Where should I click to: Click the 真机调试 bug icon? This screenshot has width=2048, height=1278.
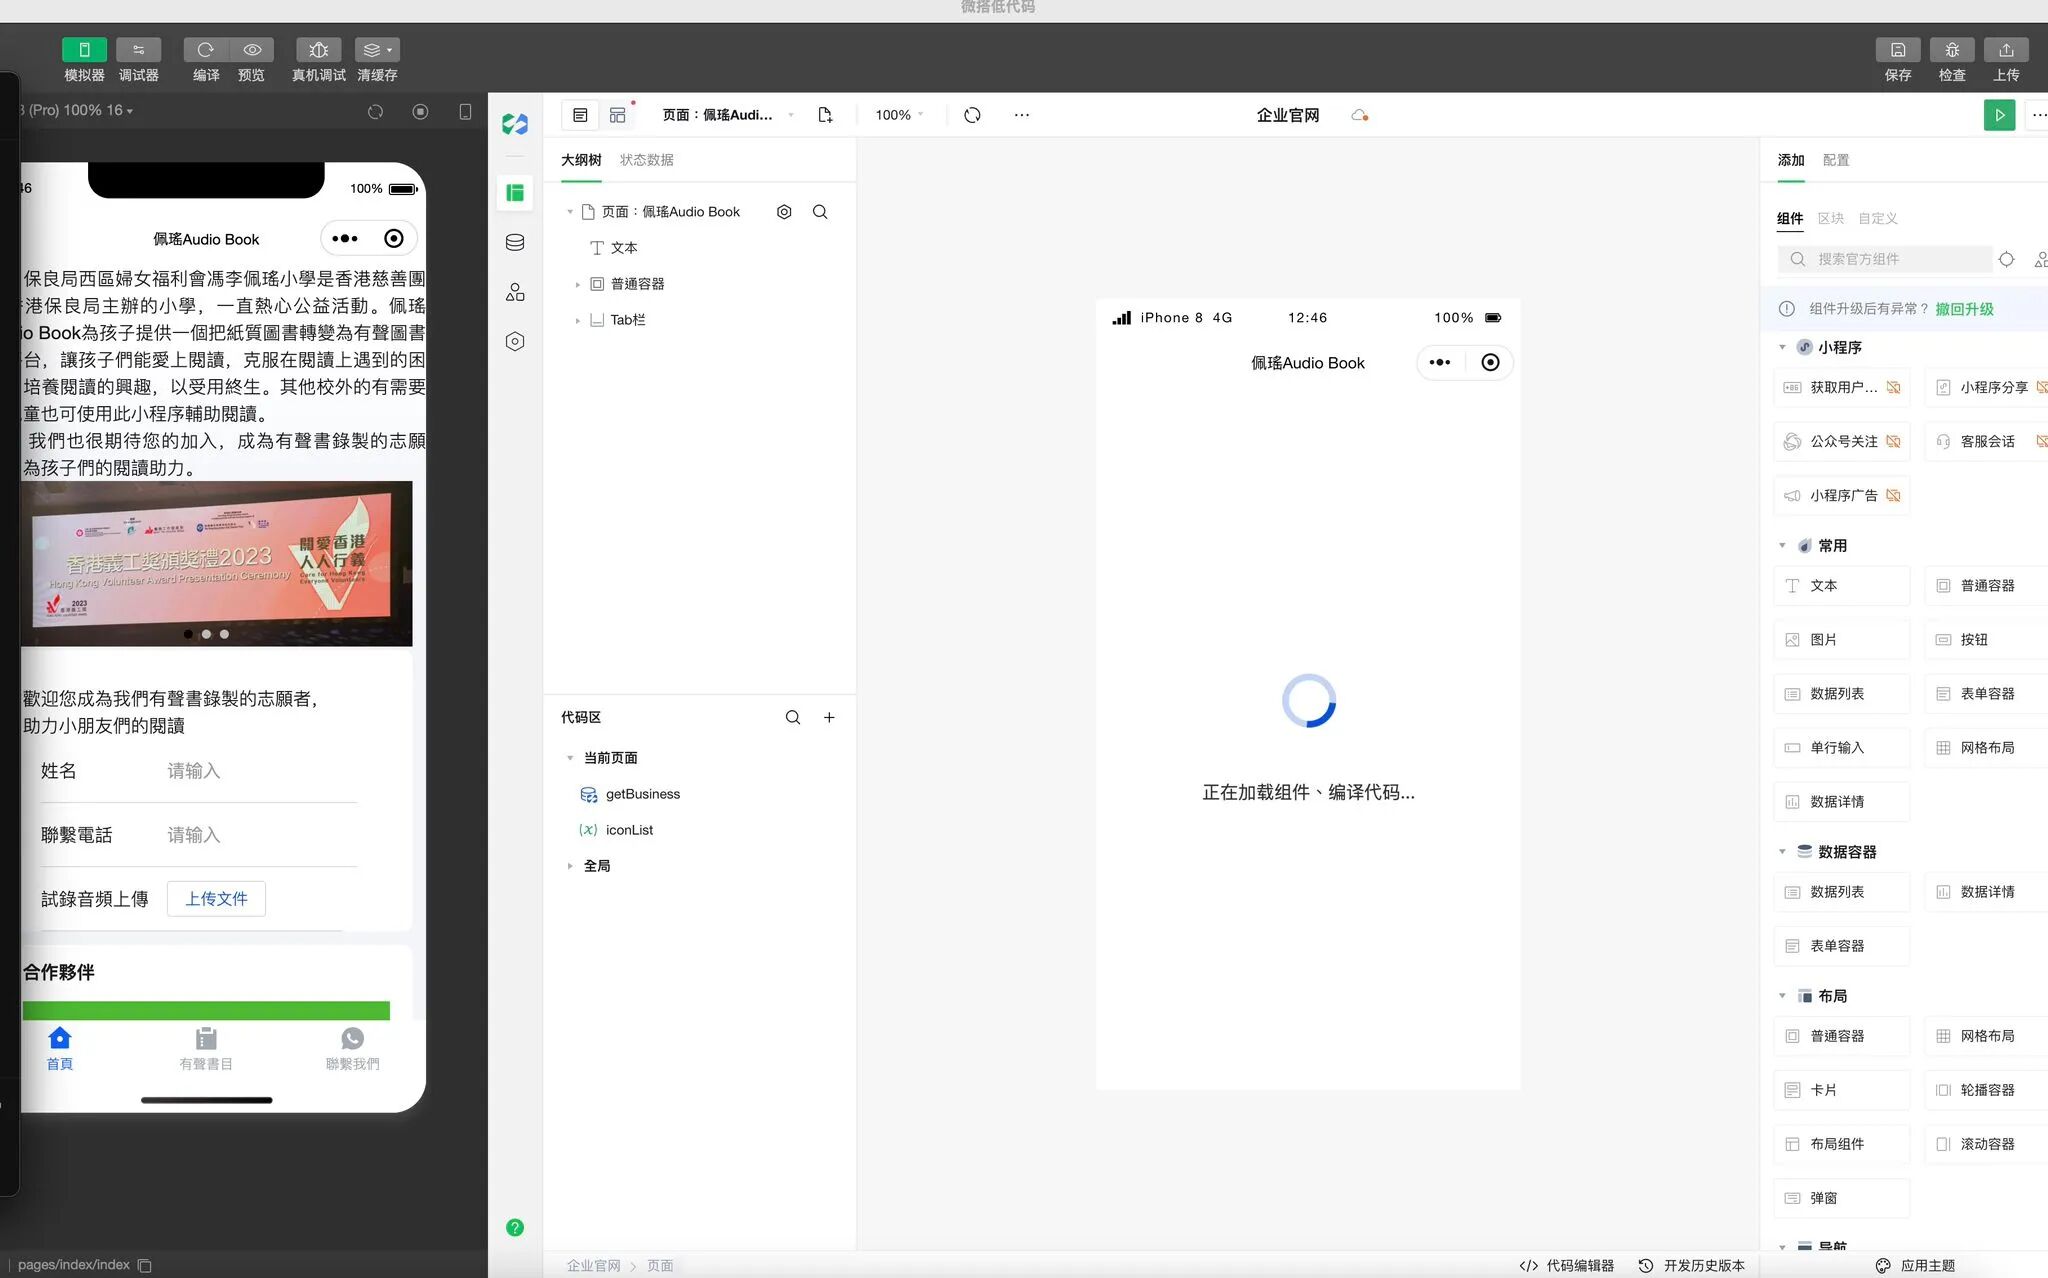coord(318,50)
